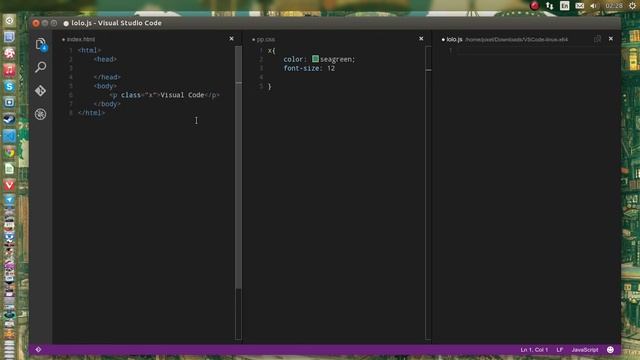Viewport: 640px width, 360px height.
Task: Launch Telegram from the dock
Action: [9, 200]
